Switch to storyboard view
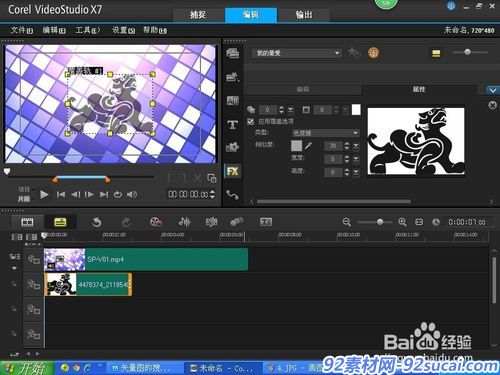 (x=27, y=222)
